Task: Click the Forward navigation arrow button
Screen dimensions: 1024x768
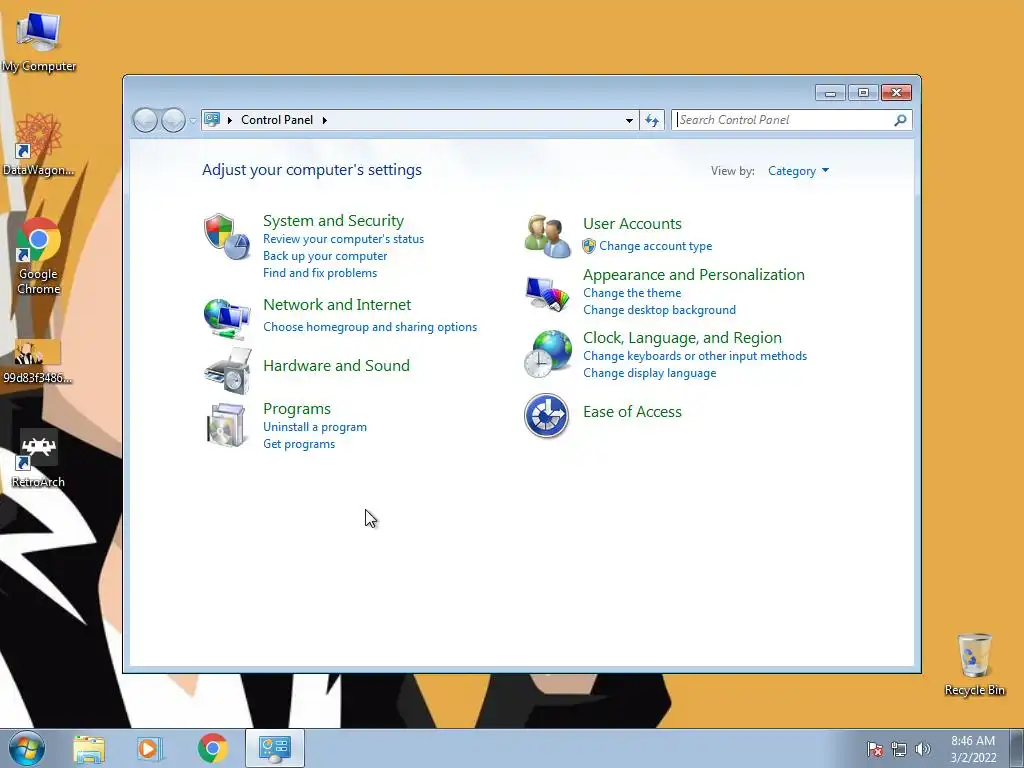Action: click(173, 120)
